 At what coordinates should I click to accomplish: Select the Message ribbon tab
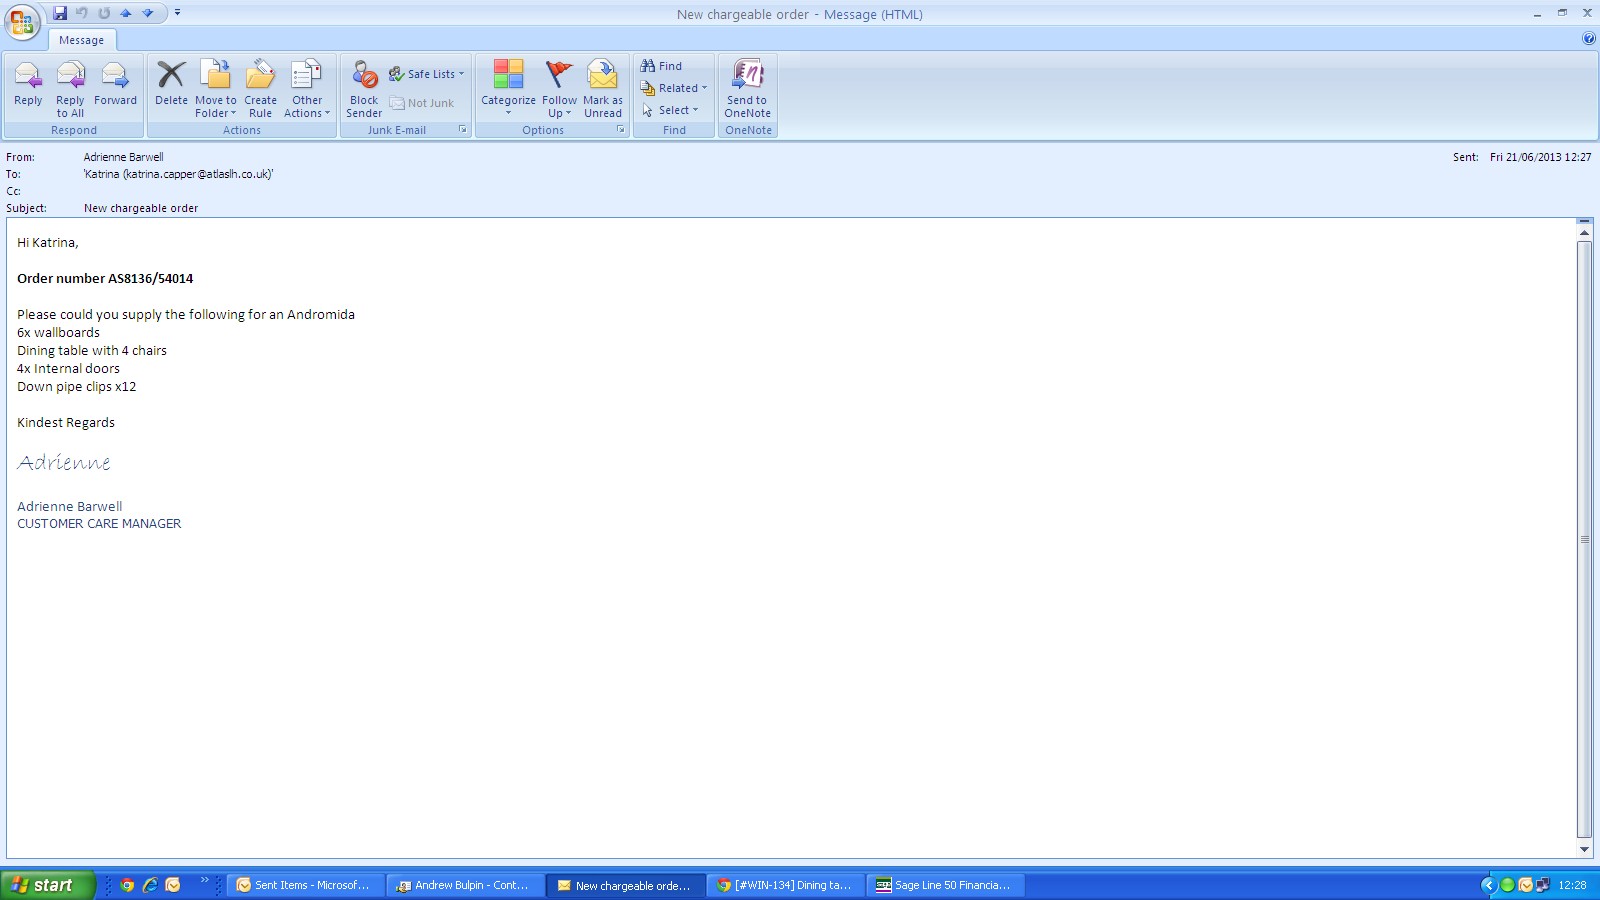click(x=81, y=40)
